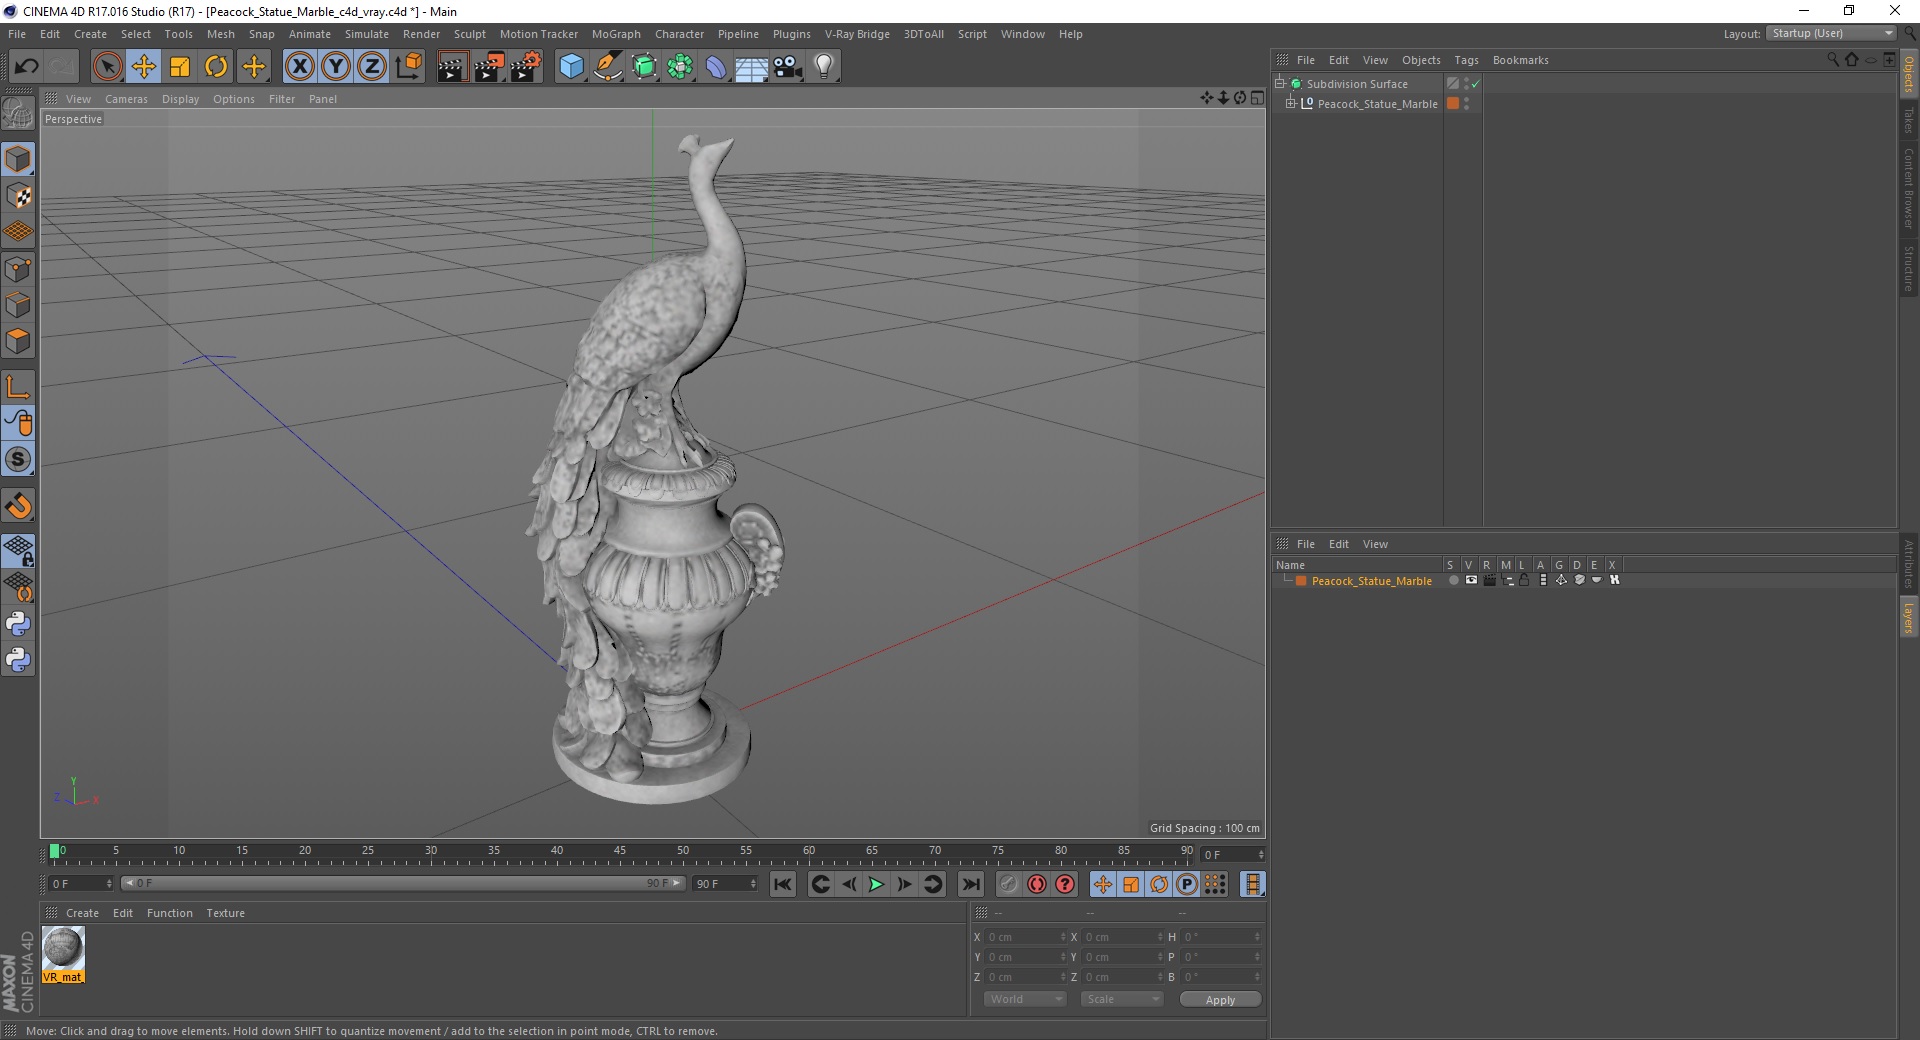Click the Bend deformer icon
Image resolution: width=1920 pixels, height=1040 pixels.
click(x=716, y=67)
